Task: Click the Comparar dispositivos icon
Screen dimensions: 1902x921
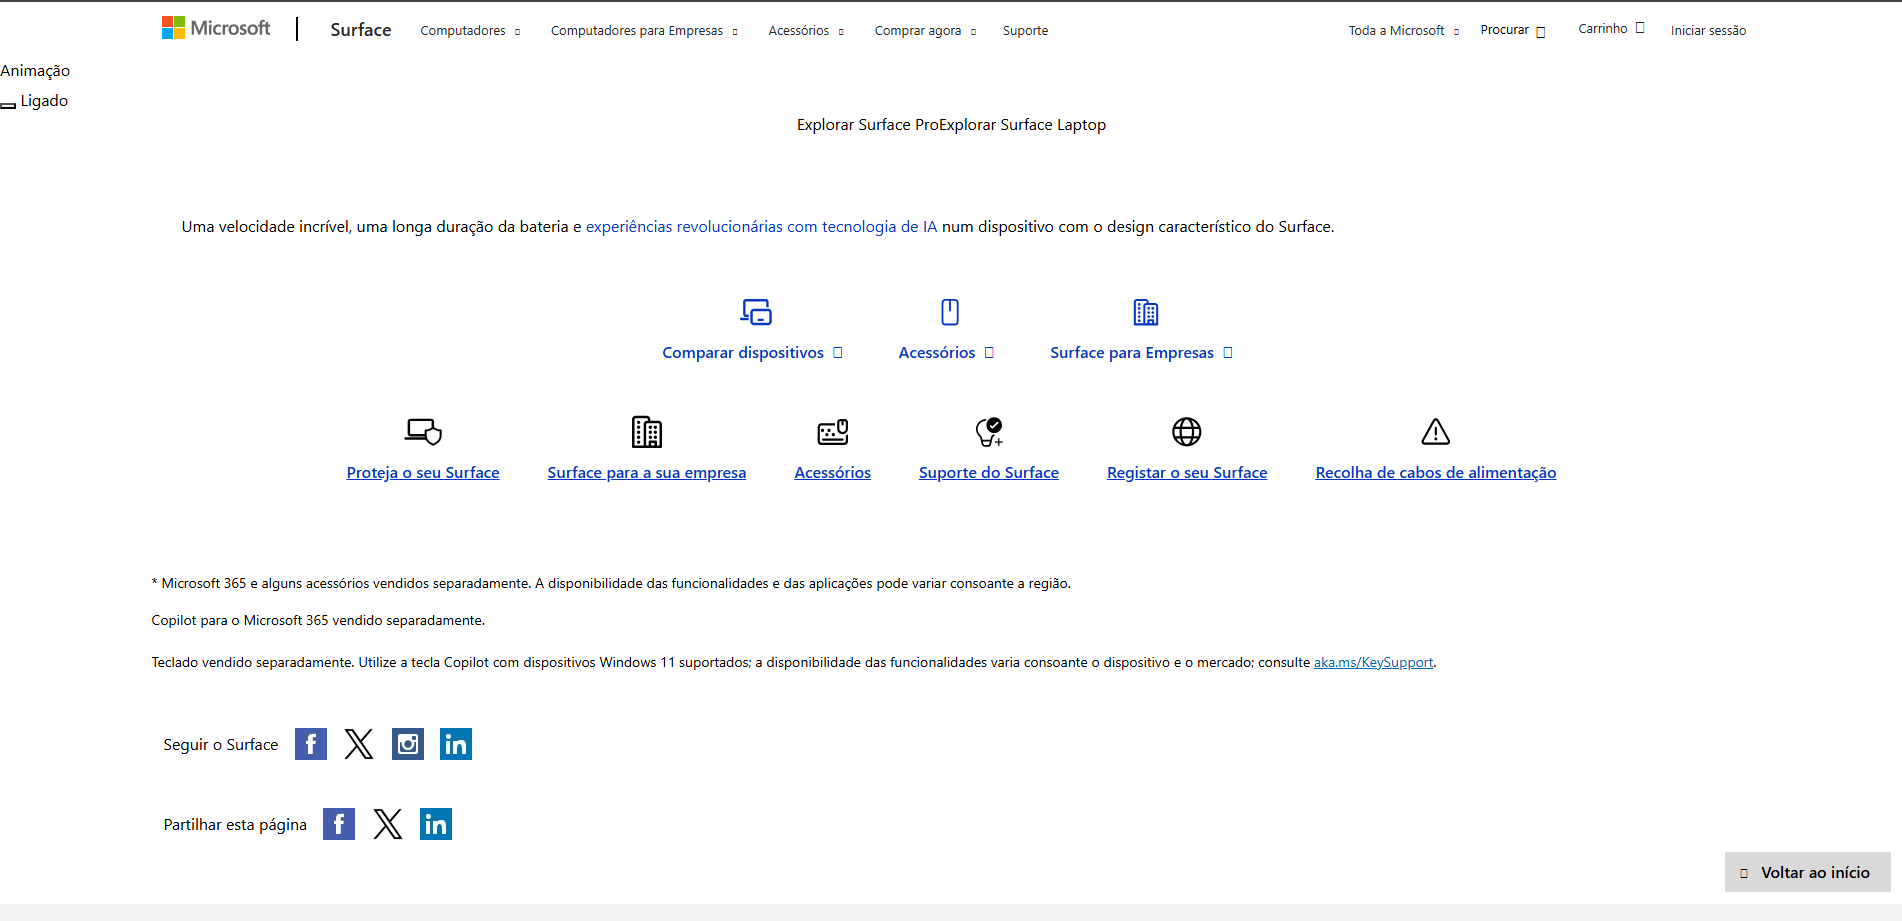Action: [756, 312]
